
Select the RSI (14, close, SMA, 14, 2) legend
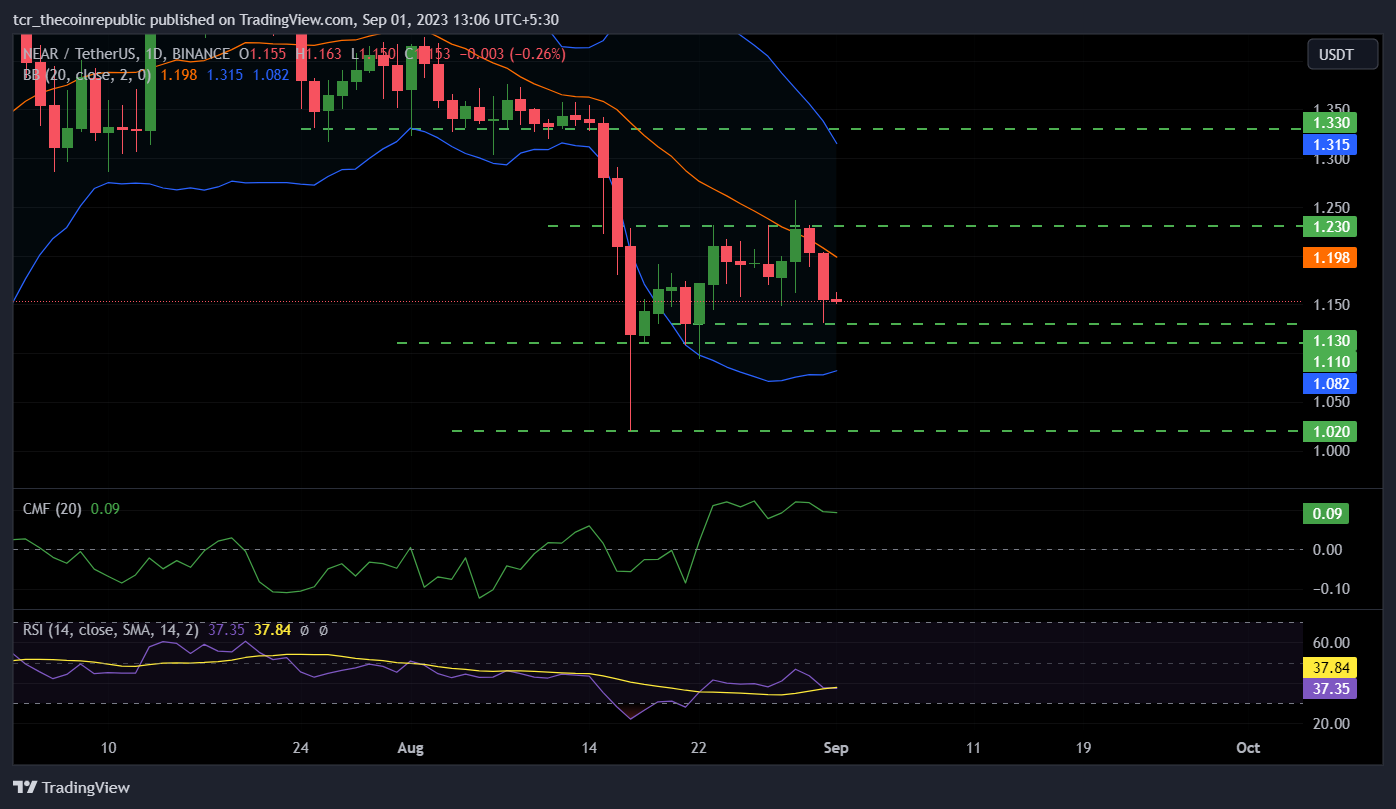pos(111,630)
